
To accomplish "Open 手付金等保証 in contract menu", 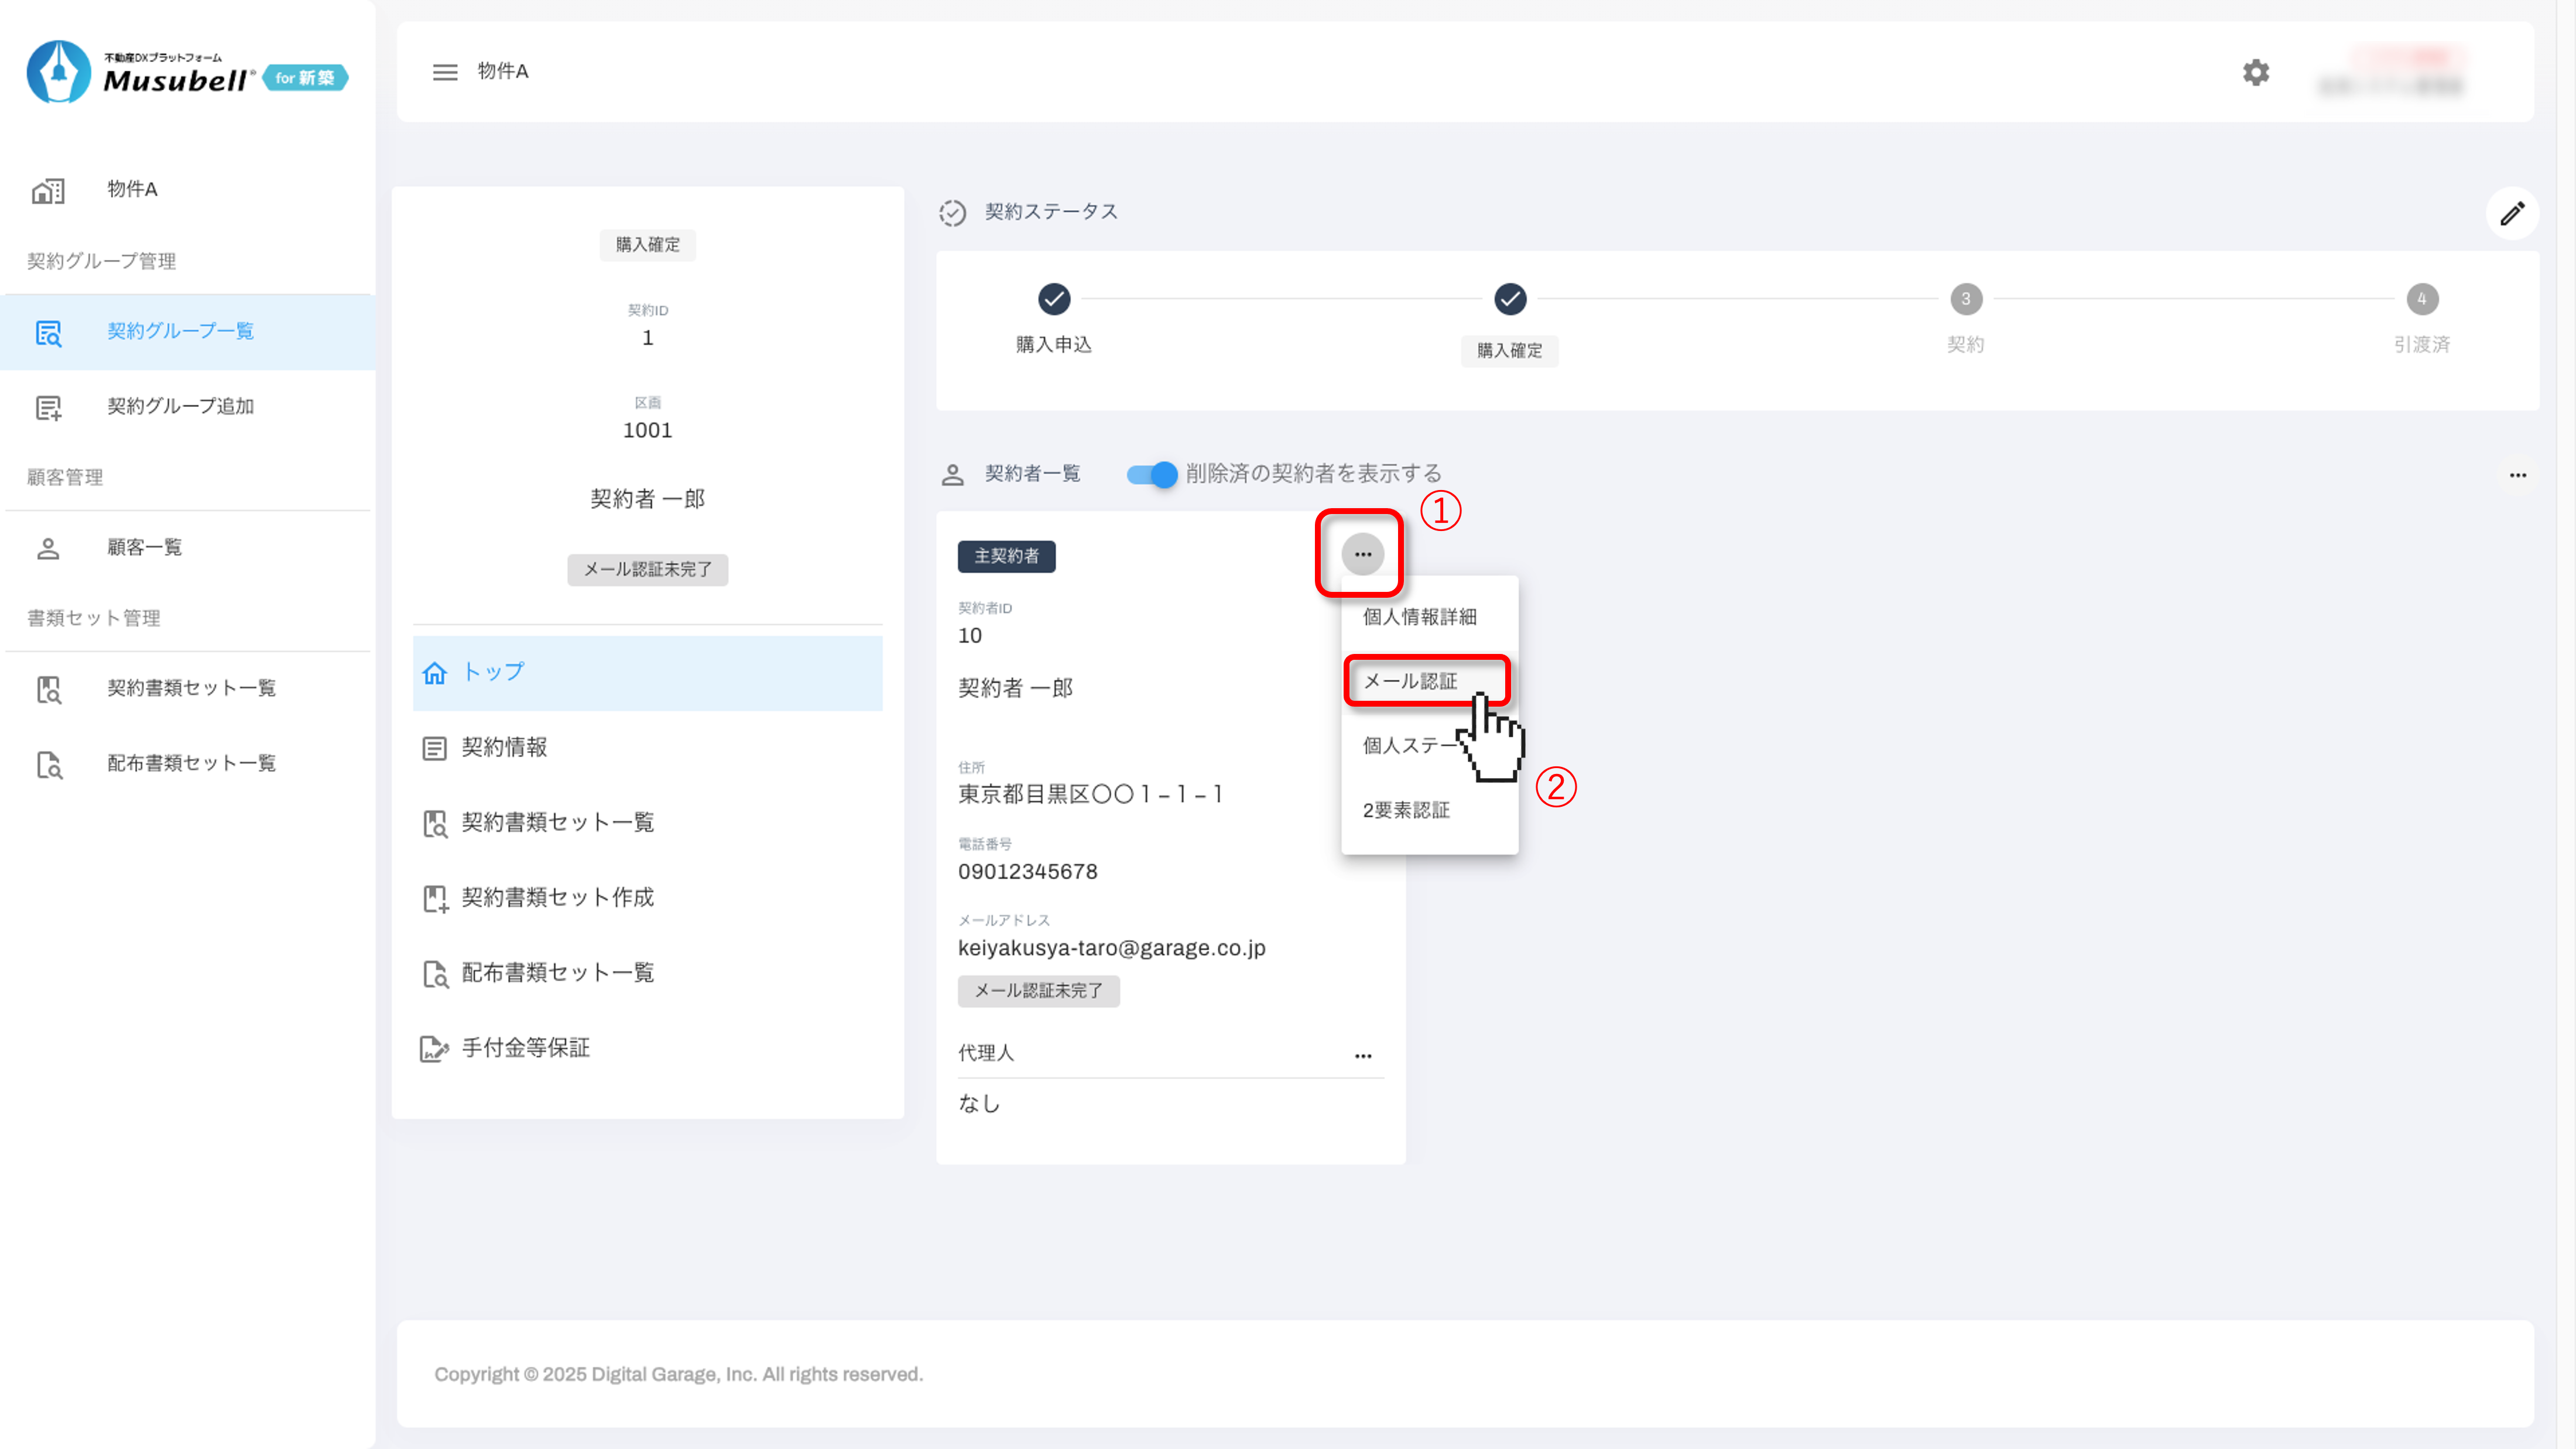I will (525, 1047).
